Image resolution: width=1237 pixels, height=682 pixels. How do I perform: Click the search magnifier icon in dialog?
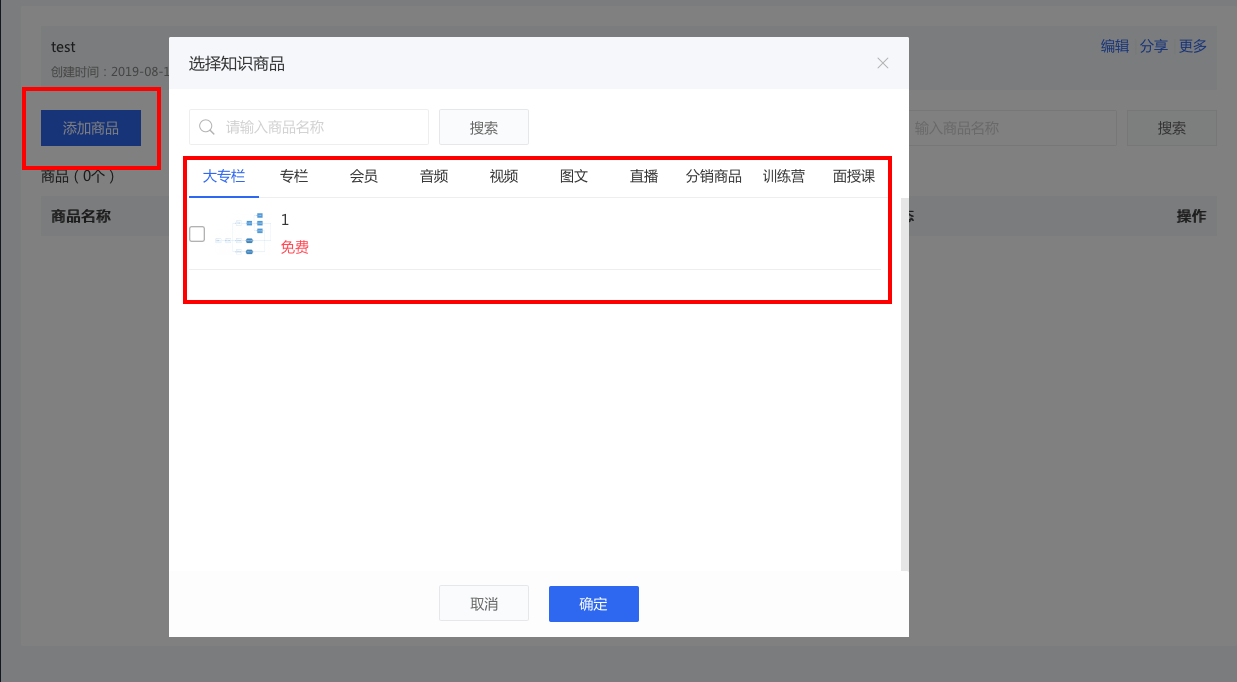[x=207, y=127]
